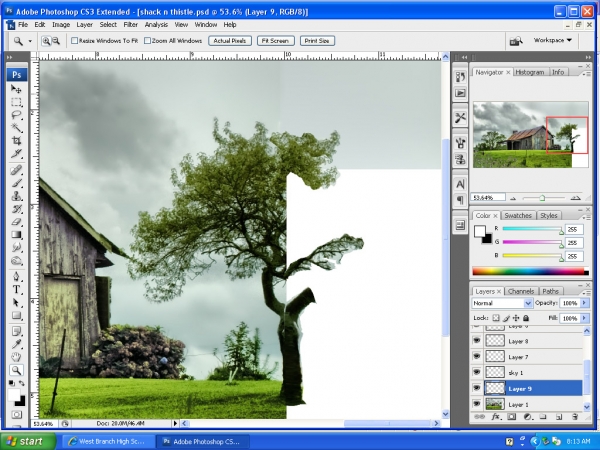The image size is (600, 450).
Task: Open status bar info arrow
Action: pos(176,423)
